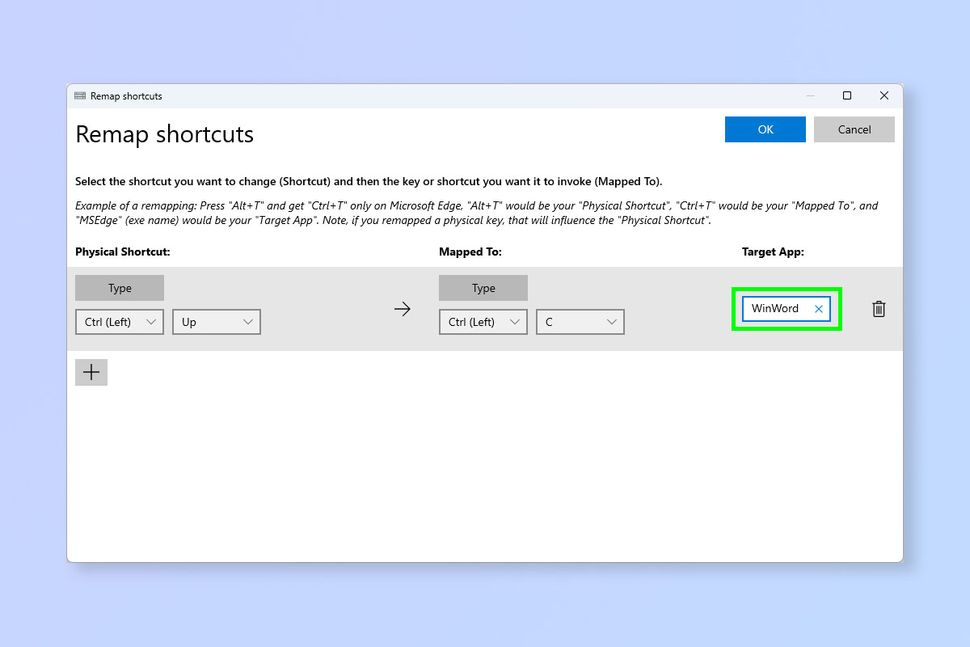Viewport: 970px width, 647px height.
Task: Clear the WinWord target app field
Action: (818, 309)
